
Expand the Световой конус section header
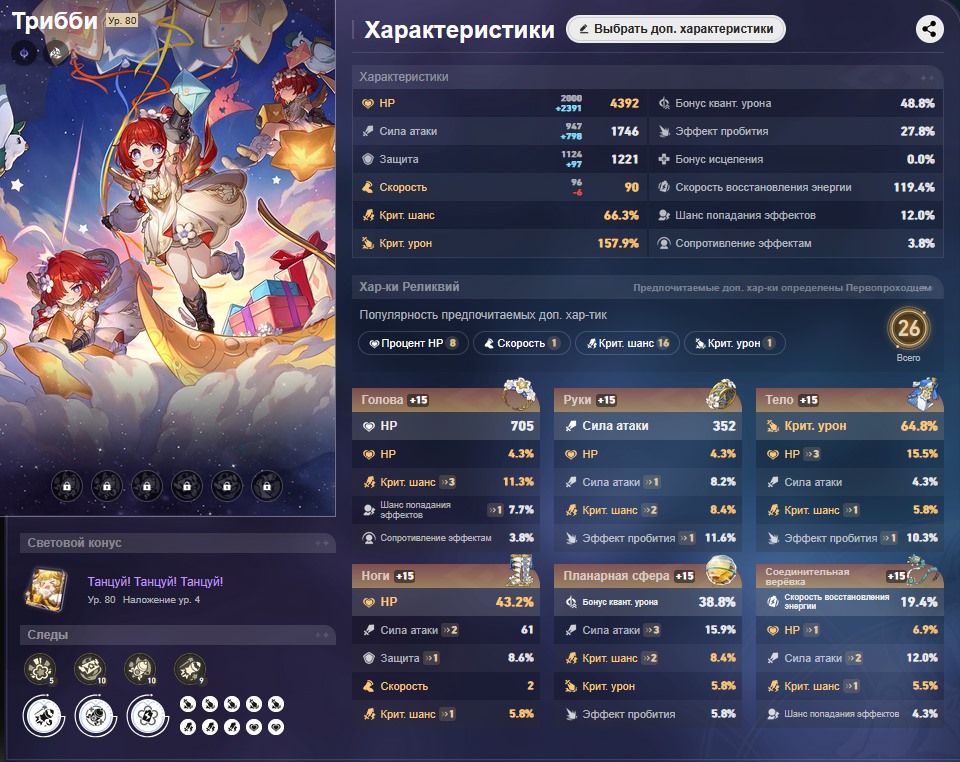point(178,543)
